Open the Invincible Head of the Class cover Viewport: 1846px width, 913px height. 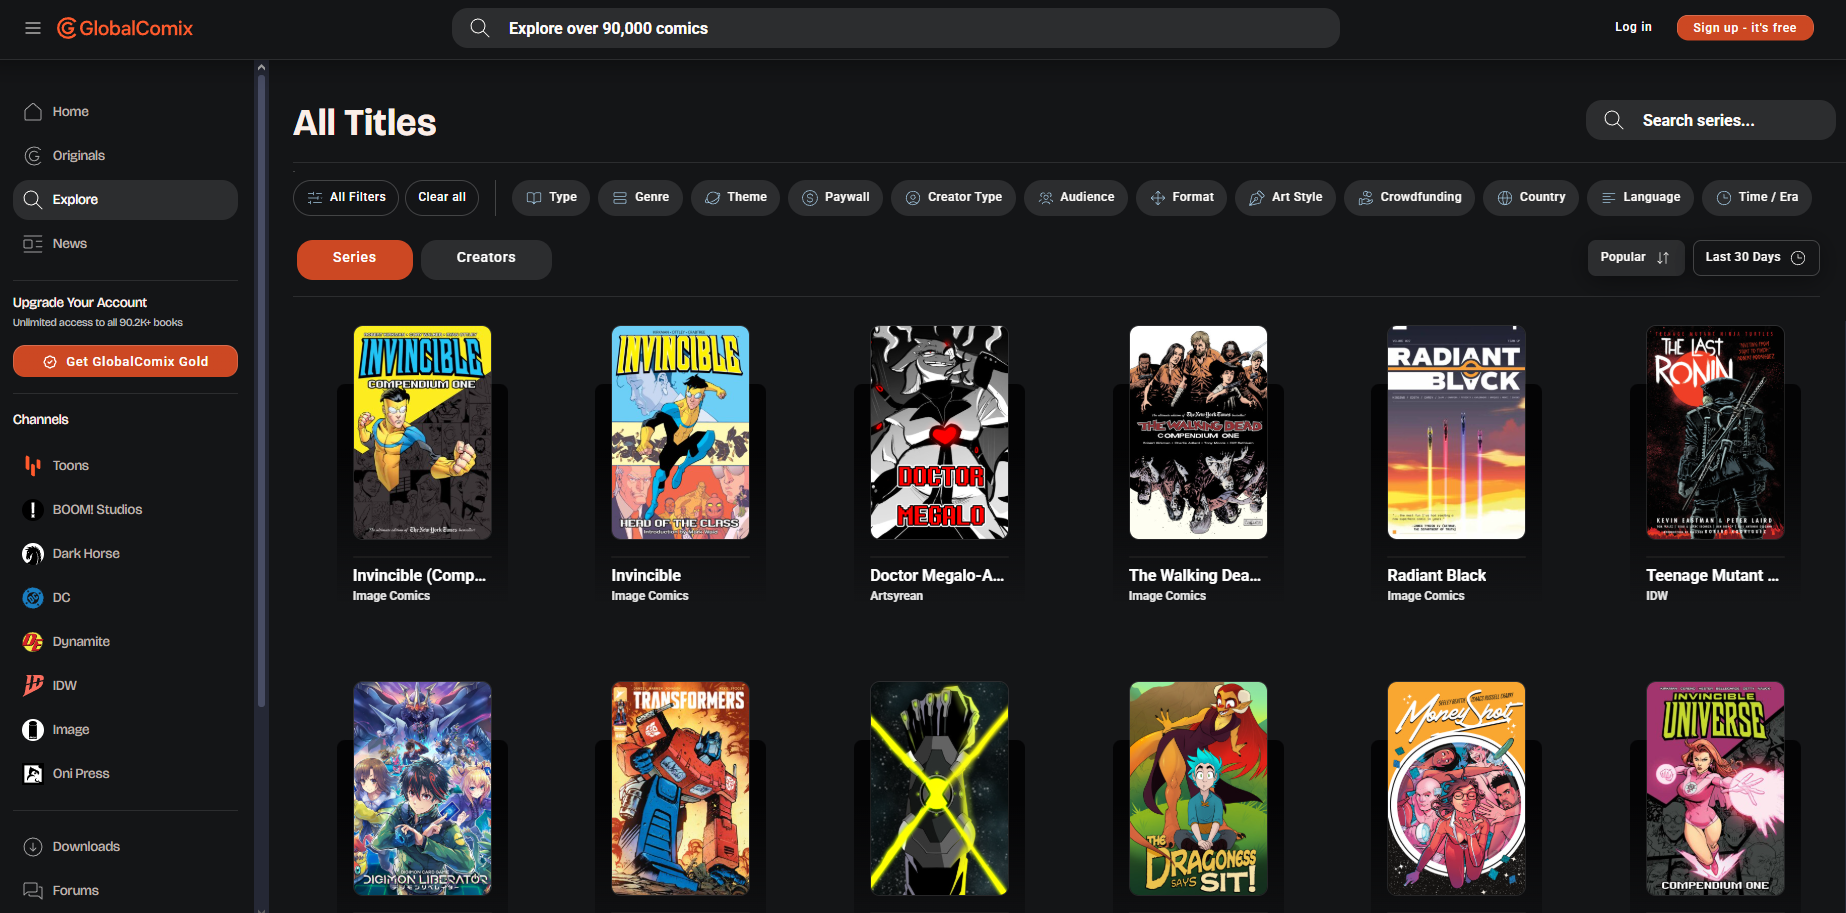pos(680,433)
